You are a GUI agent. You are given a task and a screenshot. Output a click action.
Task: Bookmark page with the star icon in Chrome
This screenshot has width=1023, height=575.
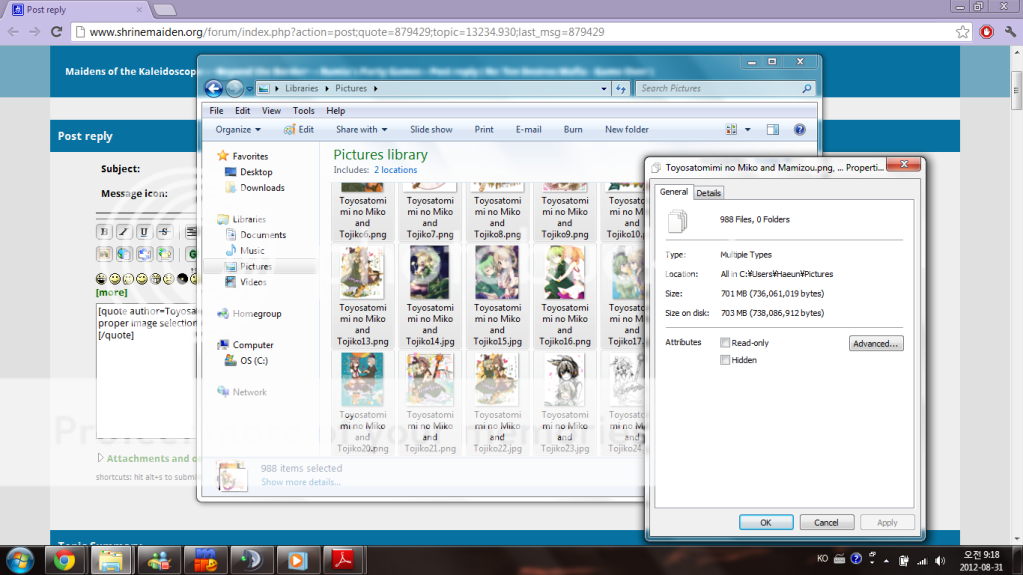click(x=962, y=32)
